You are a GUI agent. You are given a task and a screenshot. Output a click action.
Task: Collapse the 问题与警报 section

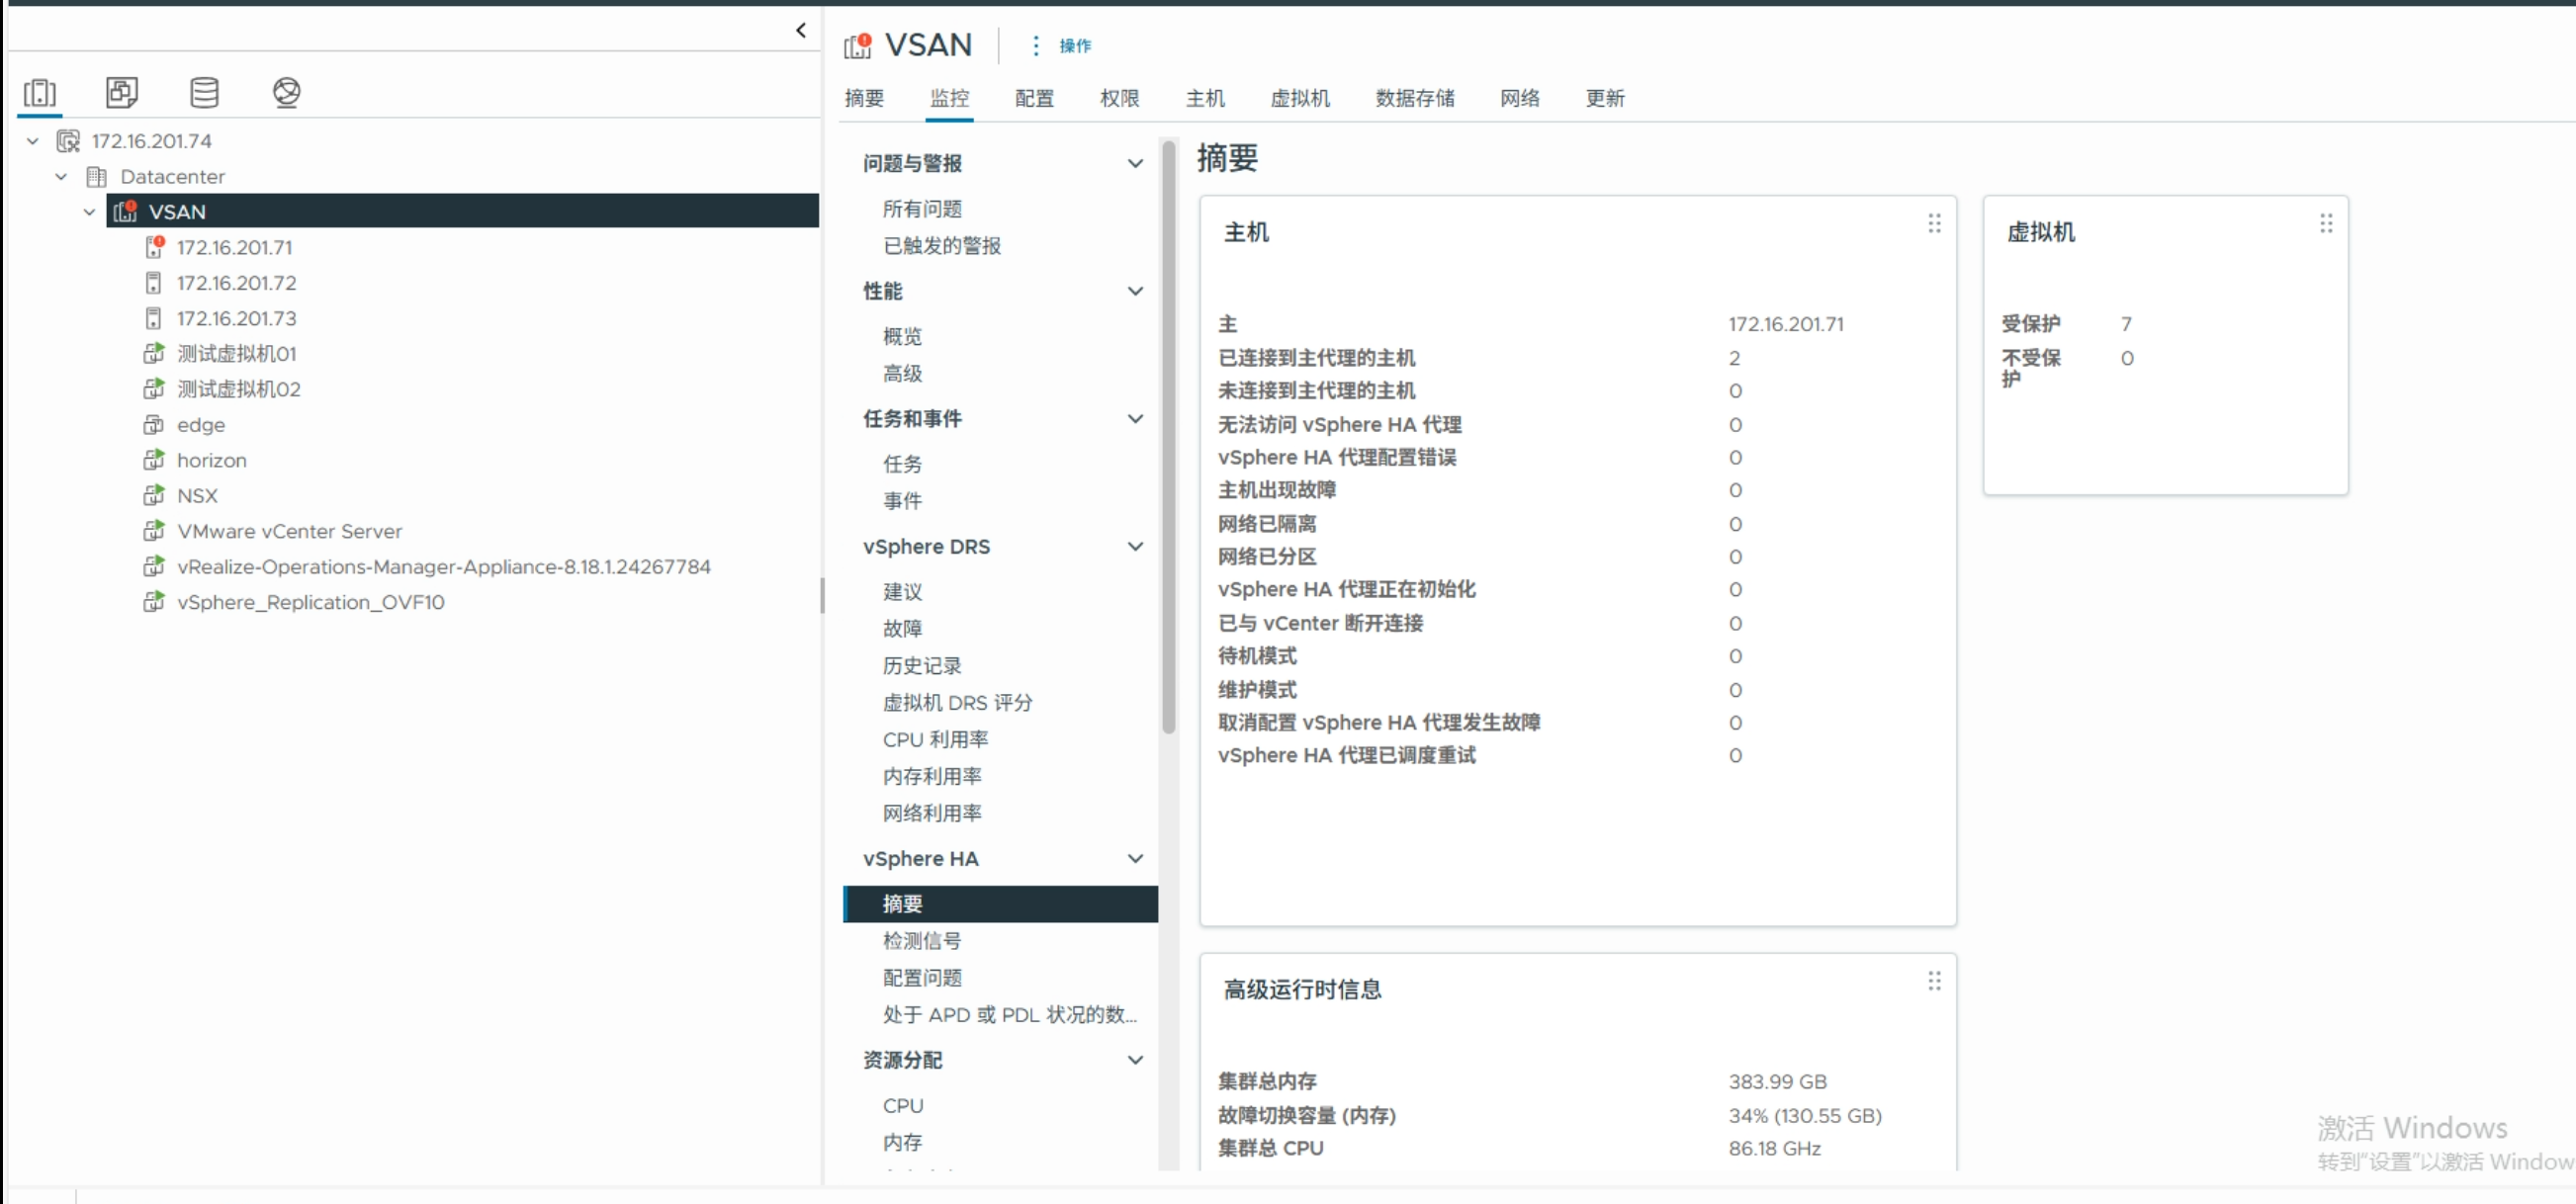point(1135,163)
